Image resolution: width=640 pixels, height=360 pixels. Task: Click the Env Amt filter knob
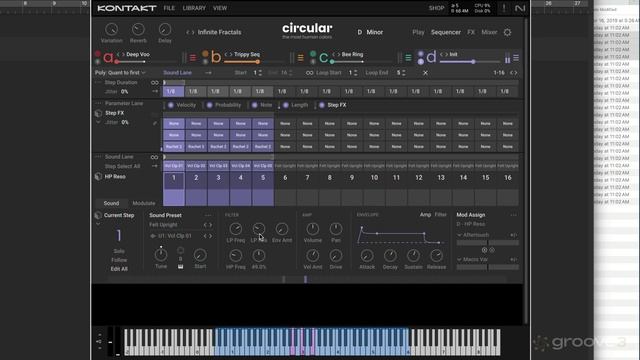tap(282, 229)
